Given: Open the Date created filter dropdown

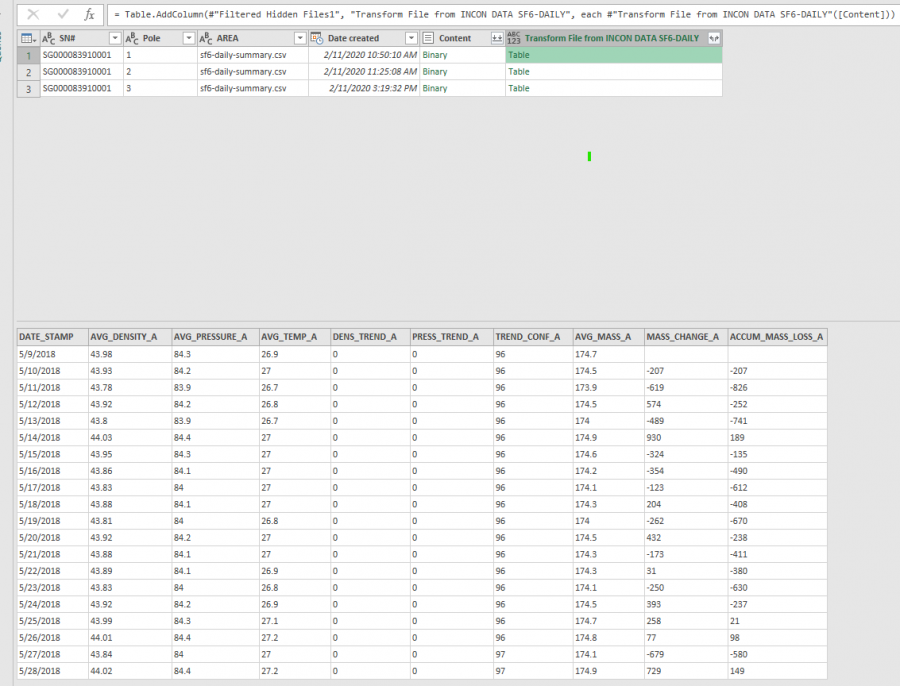Looking at the screenshot, I should [x=411, y=38].
